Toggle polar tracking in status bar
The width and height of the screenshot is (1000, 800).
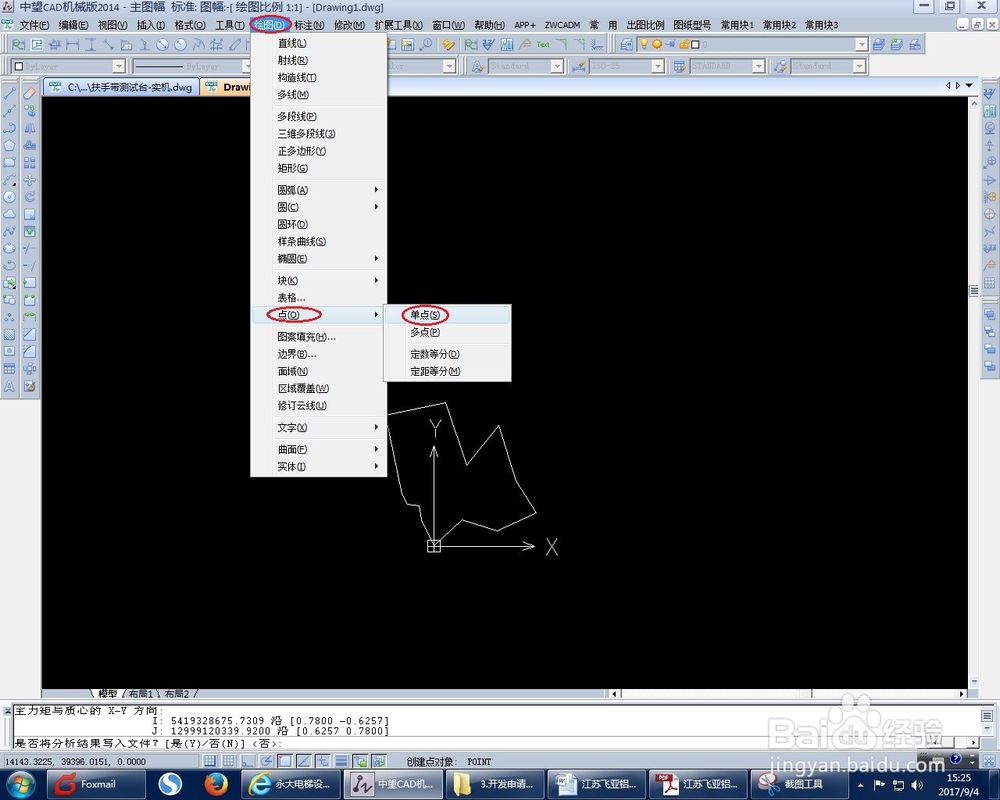click(x=266, y=761)
